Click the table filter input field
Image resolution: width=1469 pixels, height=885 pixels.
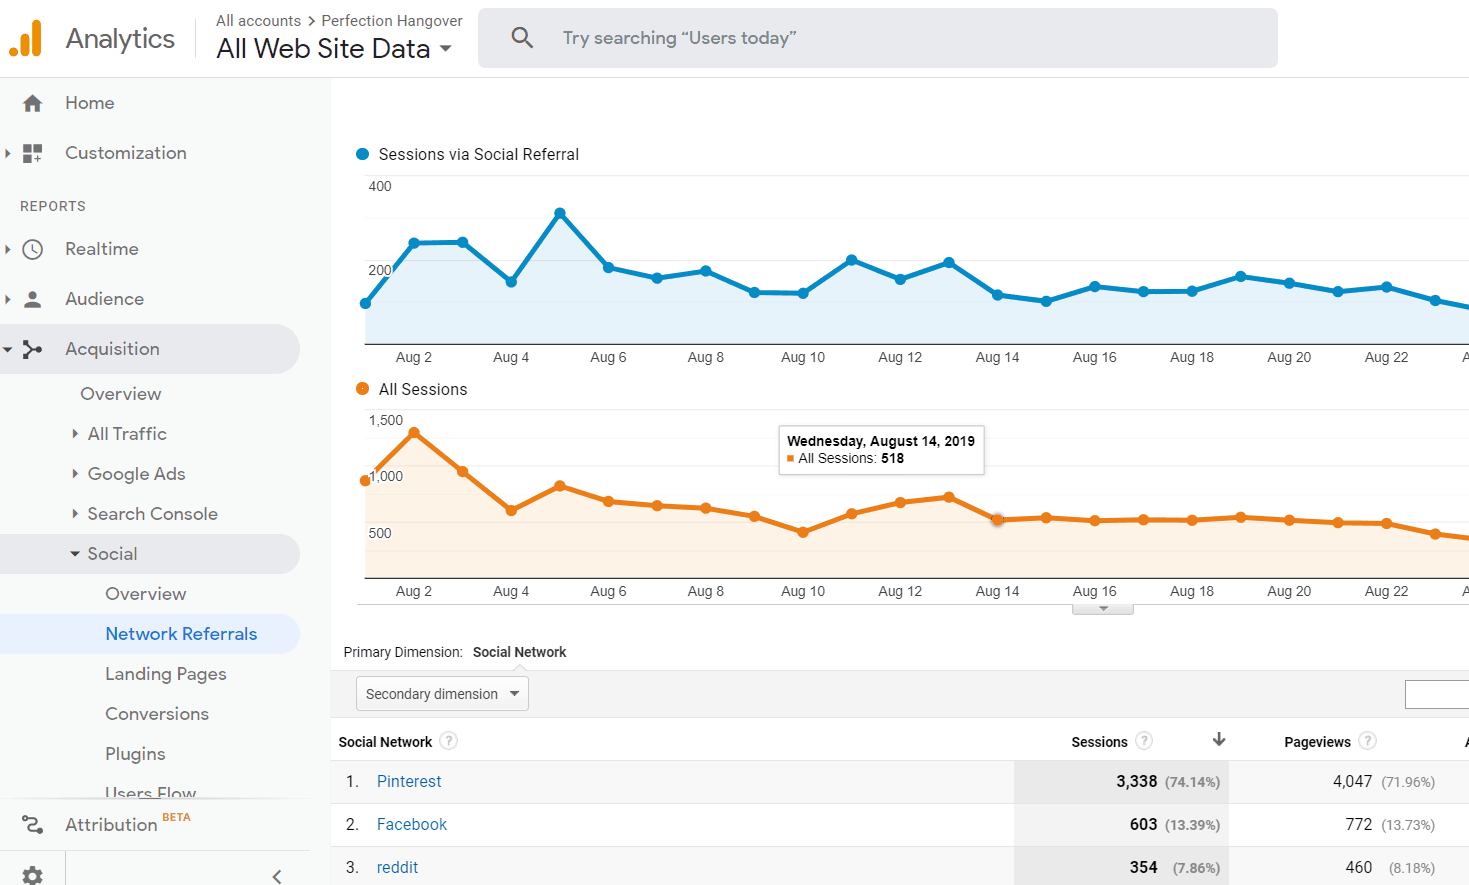[x=1437, y=694]
